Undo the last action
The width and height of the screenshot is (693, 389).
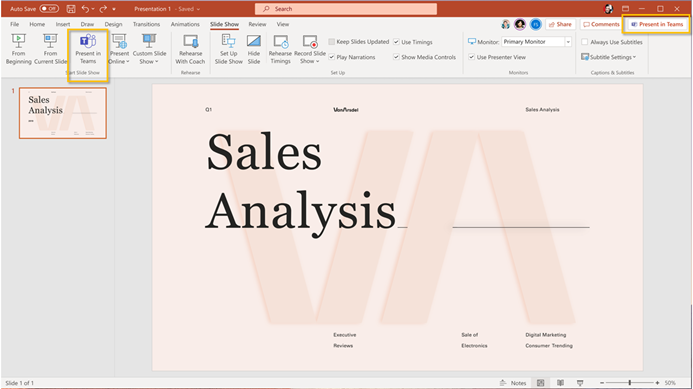pos(85,9)
